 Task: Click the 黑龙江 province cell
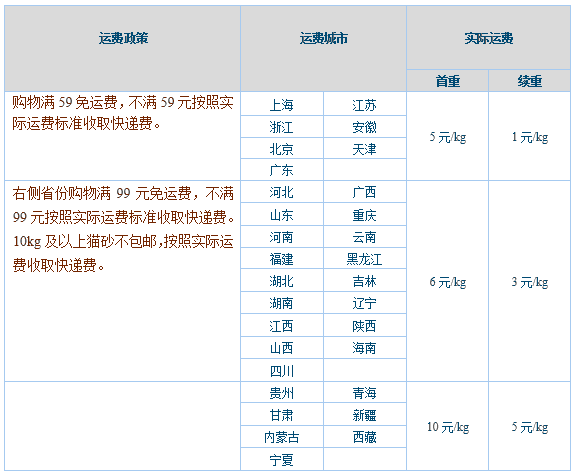364,259
